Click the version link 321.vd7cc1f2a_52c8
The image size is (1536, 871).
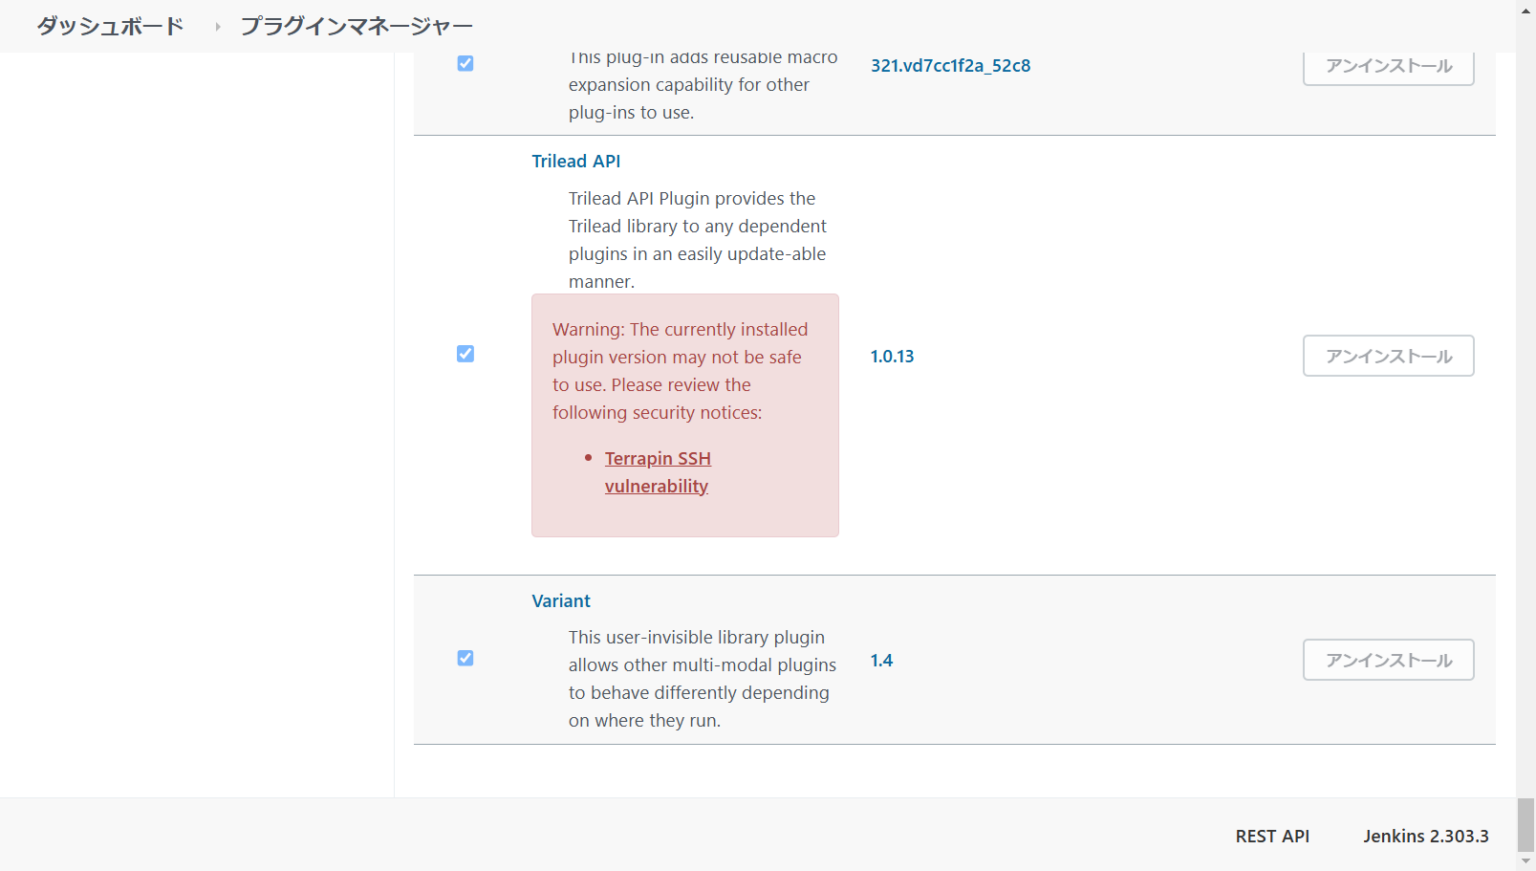coord(949,65)
